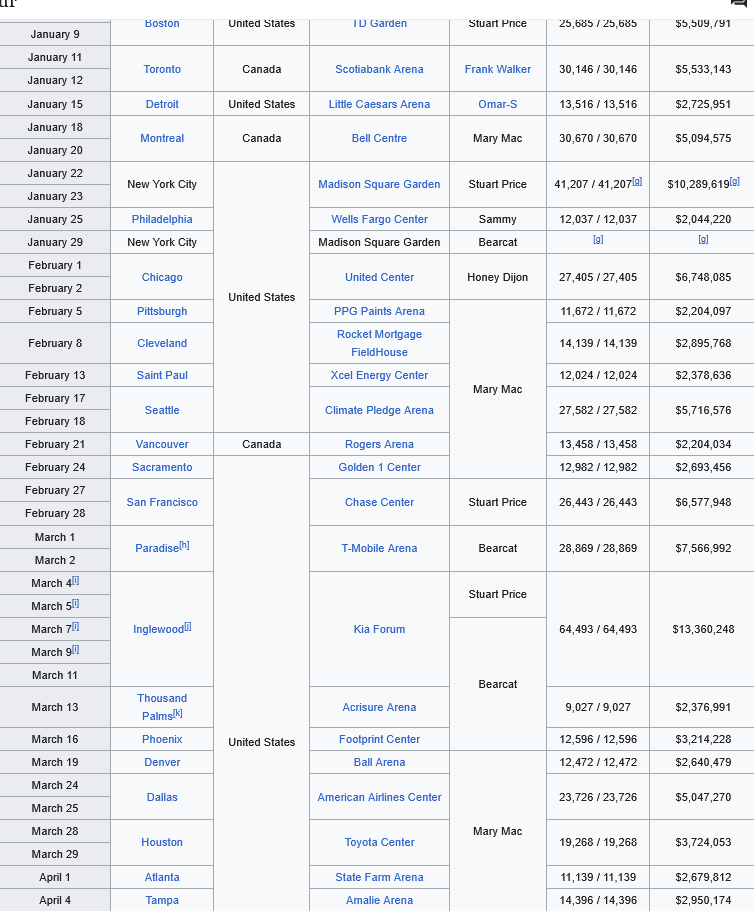Image resolution: width=754 pixels, height=912 pixels.
Task: Open the Wells Fargo Center link
Action: [379, 219]
